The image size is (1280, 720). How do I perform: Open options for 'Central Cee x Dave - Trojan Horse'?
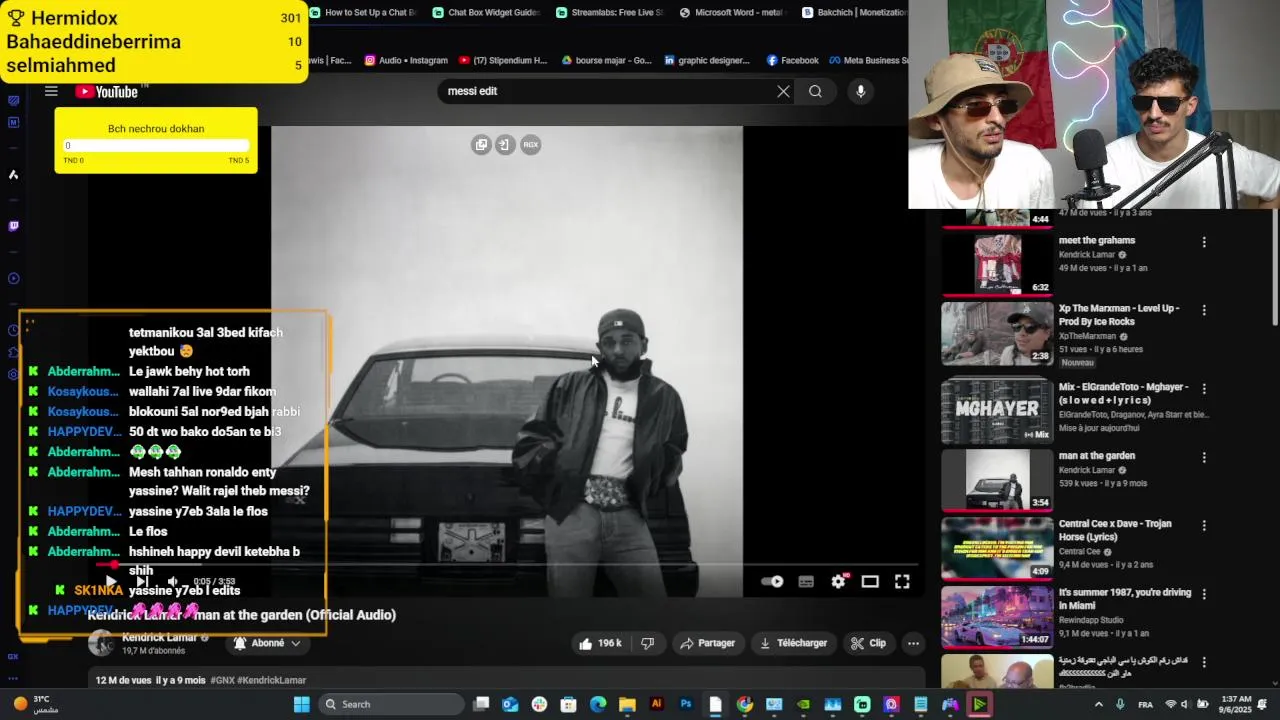coord(1204,525)
